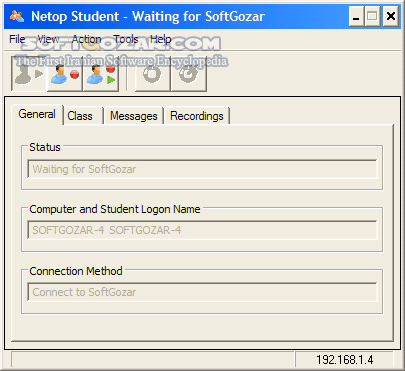Open the View menu
Screen dimensions: 405x371
[x=48, y=39]
